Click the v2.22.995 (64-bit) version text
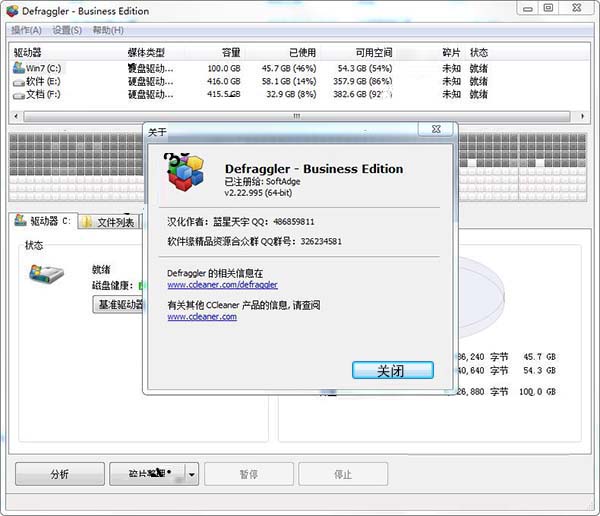 coord(258,193)
